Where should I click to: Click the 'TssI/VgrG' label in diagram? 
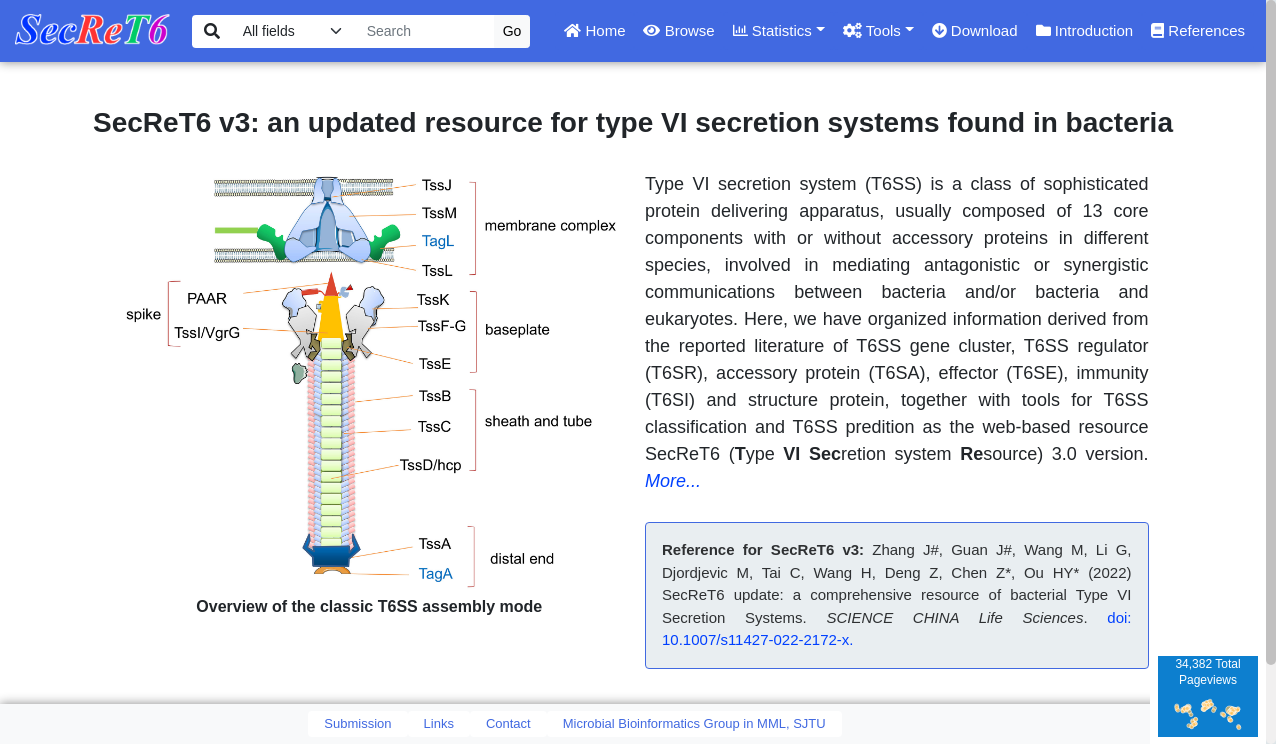(x=207, y=333)
